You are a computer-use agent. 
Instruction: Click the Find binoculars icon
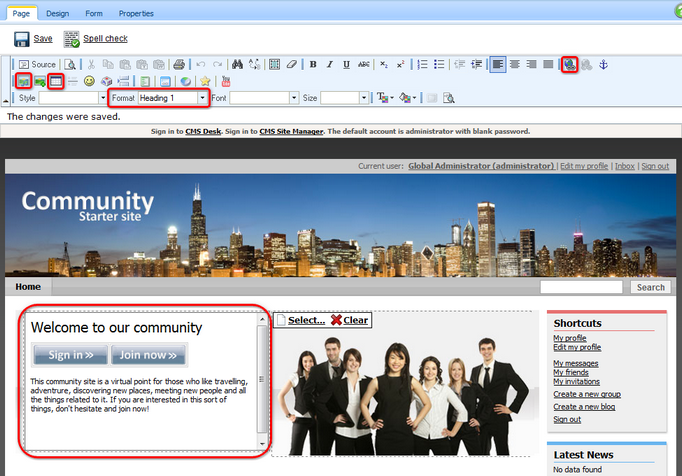point(236,64)
